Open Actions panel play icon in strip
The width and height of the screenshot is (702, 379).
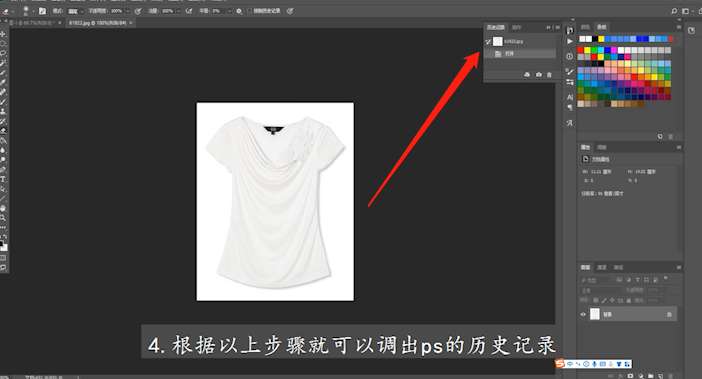[569, 41]
